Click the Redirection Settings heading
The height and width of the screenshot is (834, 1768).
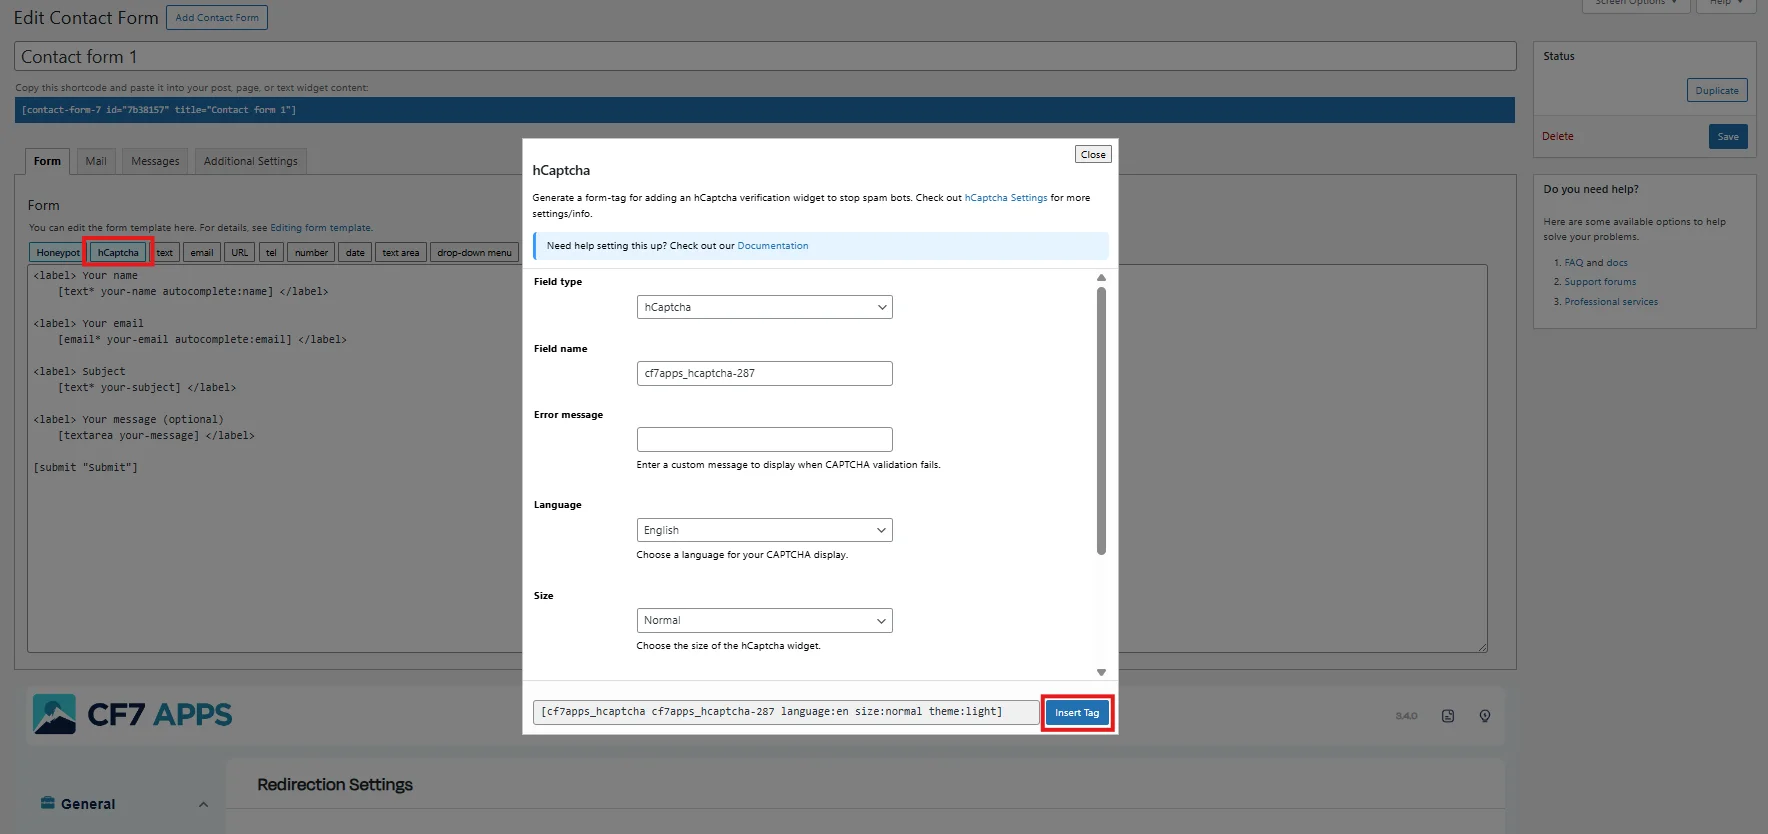[x=335, y=785]
